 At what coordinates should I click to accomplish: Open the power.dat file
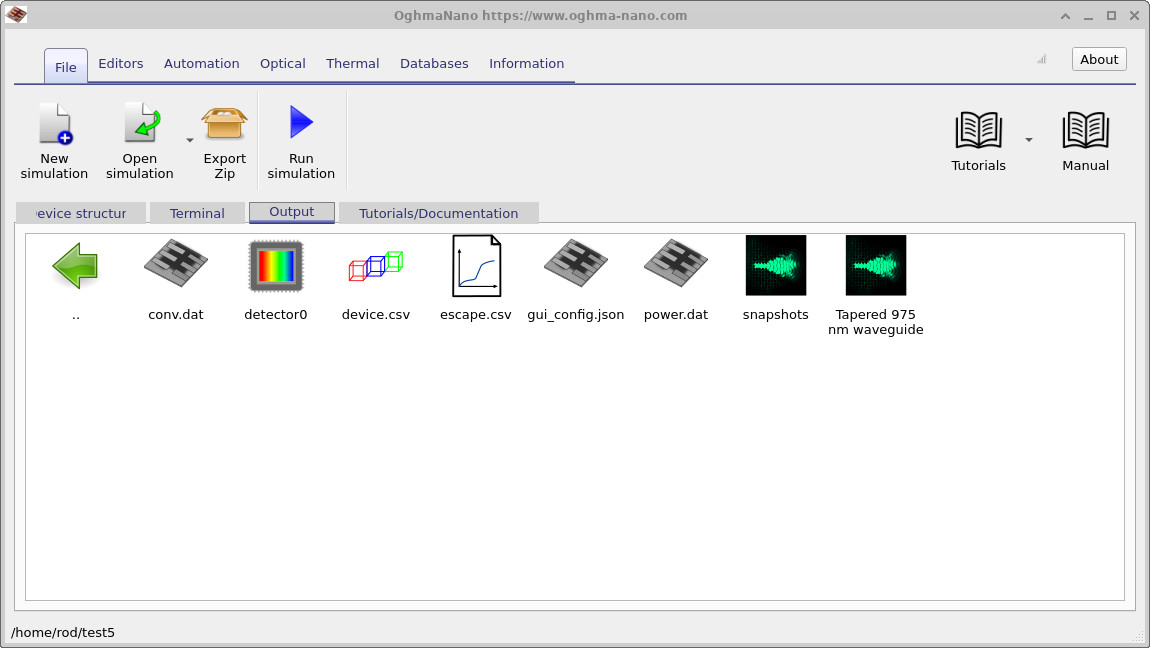click(675, 265)
